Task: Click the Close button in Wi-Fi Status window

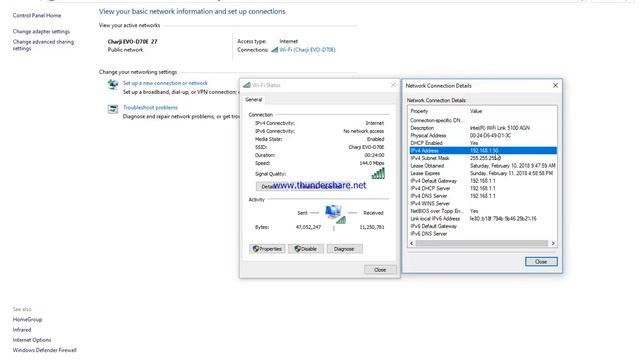Action: (x=380, y=269)
